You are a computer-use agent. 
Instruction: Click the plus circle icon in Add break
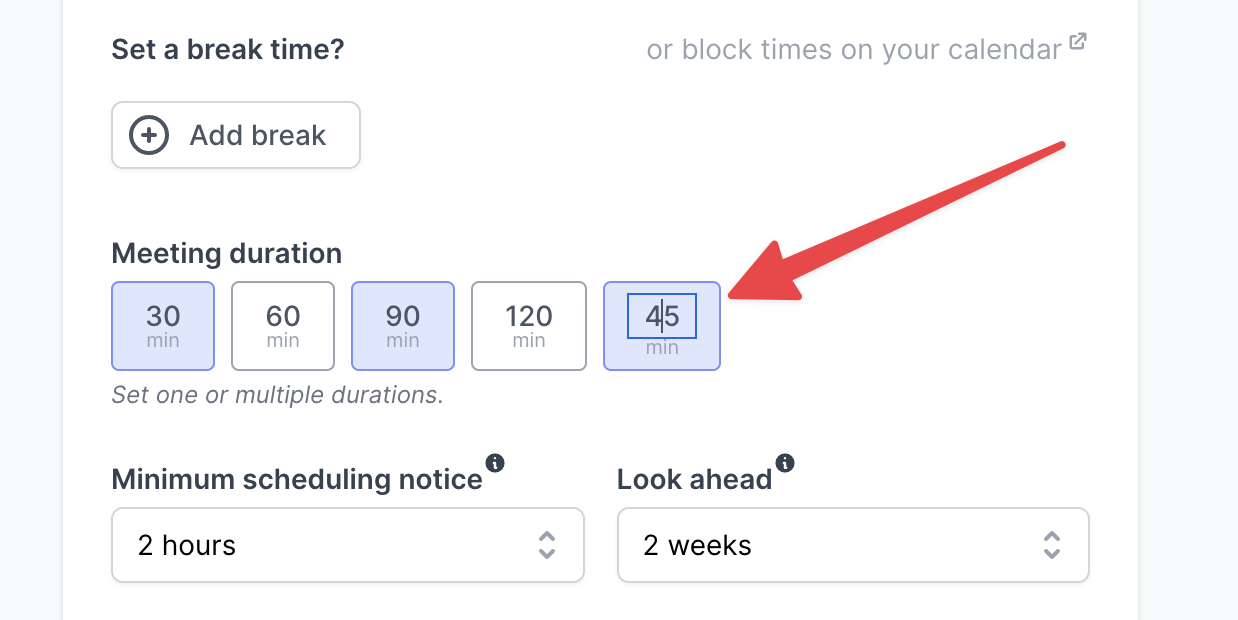tap(149, 135)
